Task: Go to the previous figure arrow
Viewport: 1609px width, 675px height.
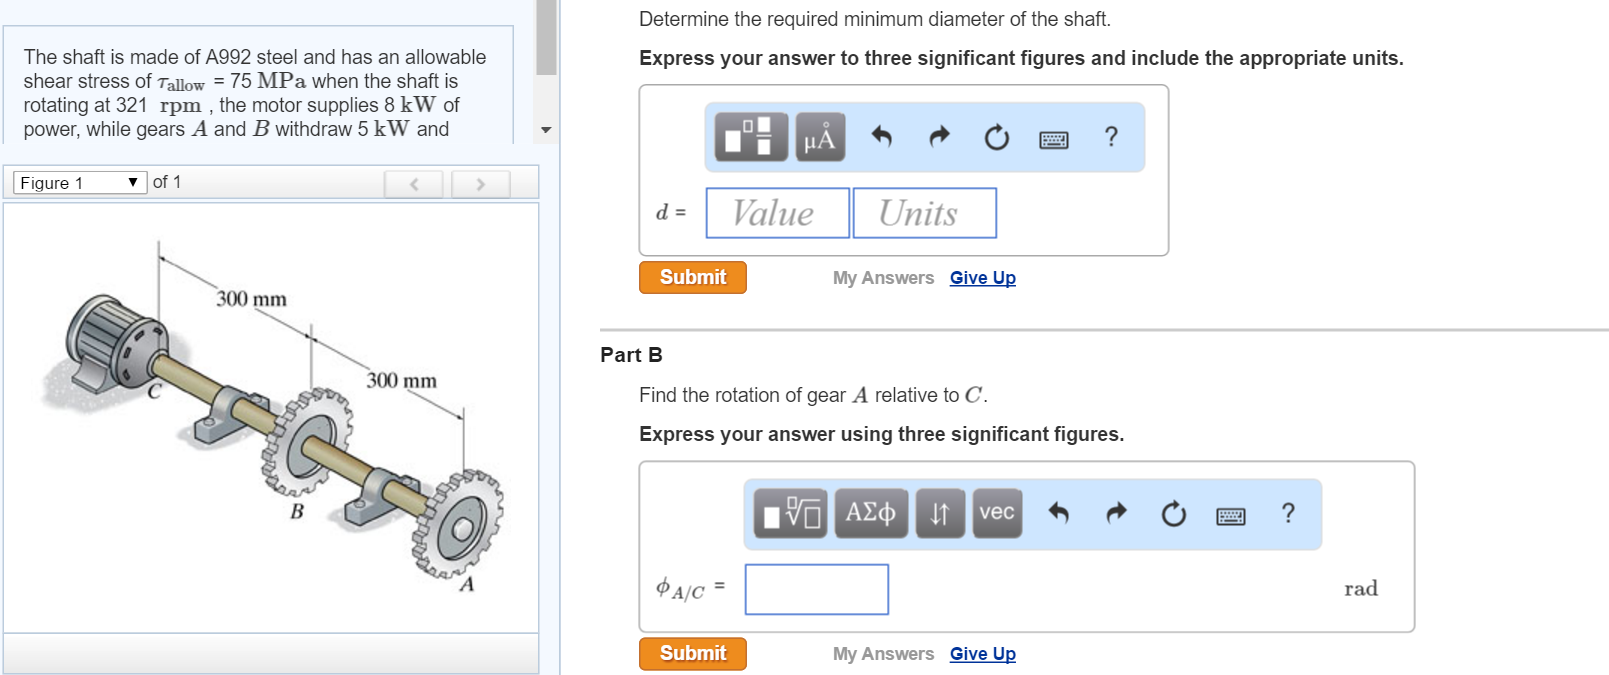Action: [414, 184]
